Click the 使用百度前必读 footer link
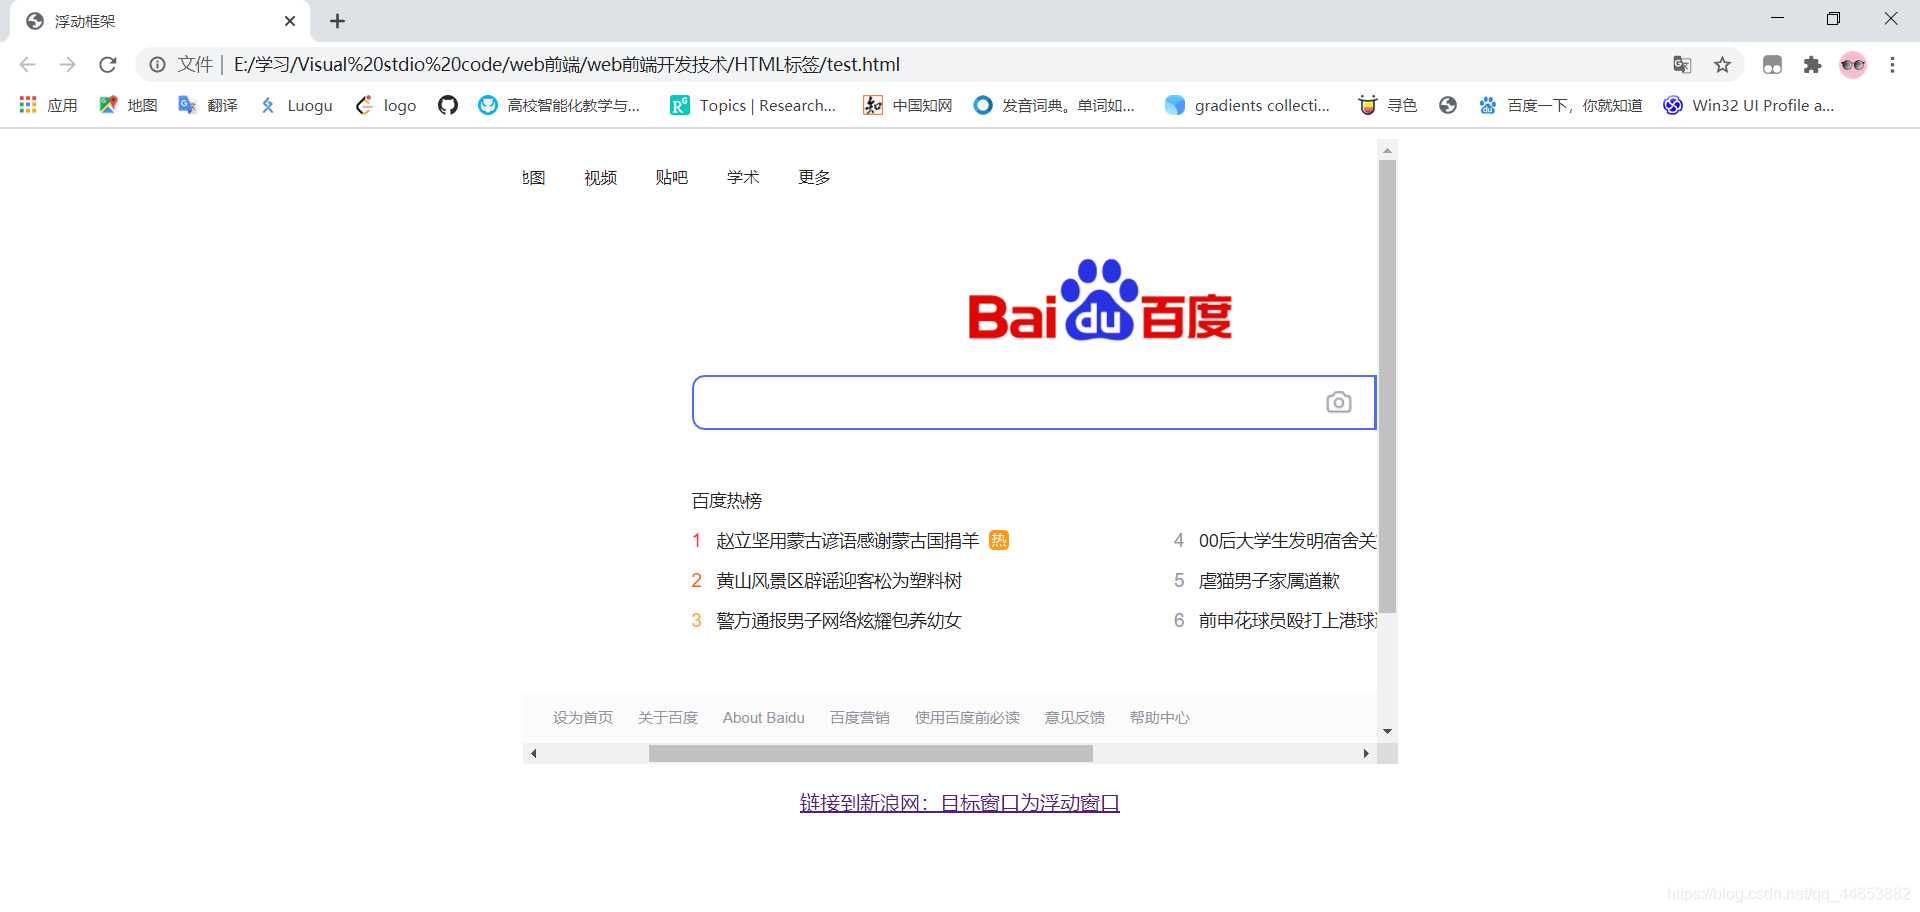Image resolution: width=1920 pixels, height=912 pixels. point(967,718)
